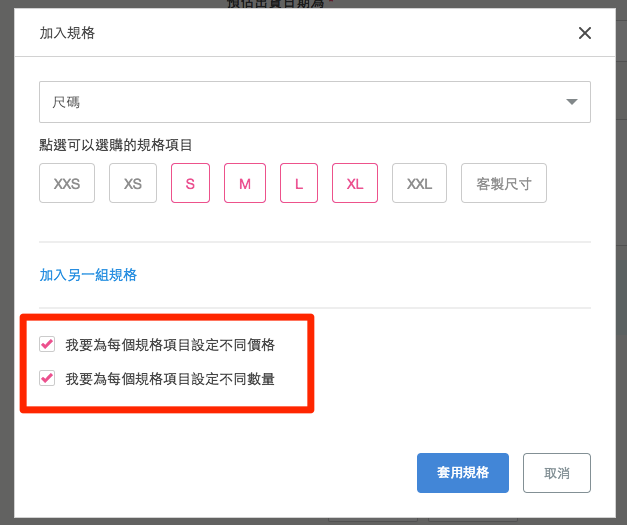Viewport: 627px width, 525px height.
Task: Choose the 客製尺寸 custom size option
Action: click(x=503, y=183)
